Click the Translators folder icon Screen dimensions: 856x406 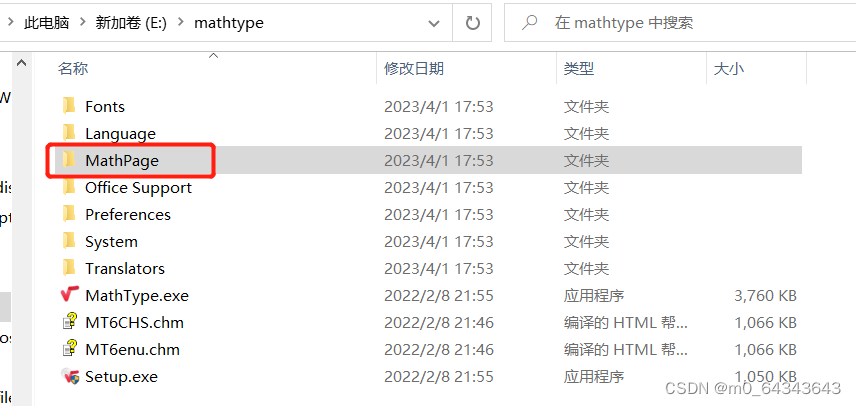pyautogui.click(x=69, y=268)
